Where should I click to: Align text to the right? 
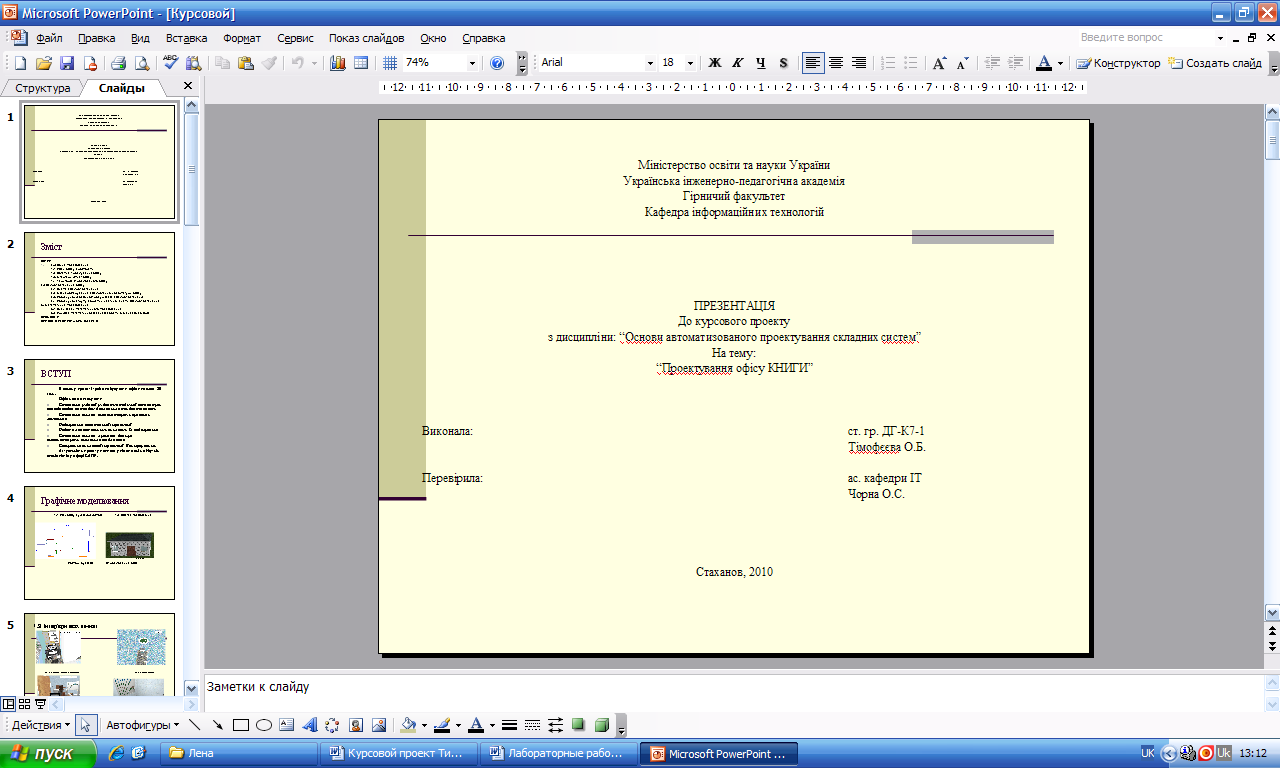coord(859,63)
